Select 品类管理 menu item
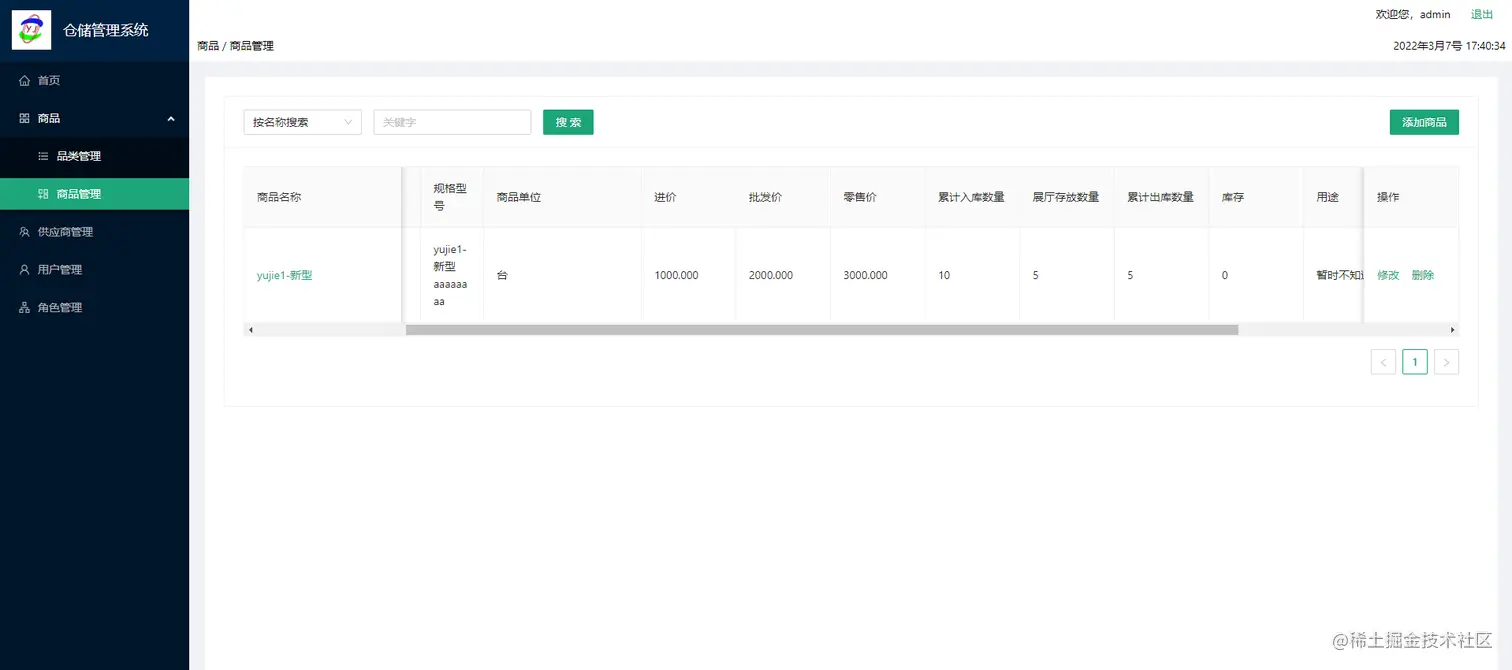Screen dimensions: 1512x670 pos(94,156)
